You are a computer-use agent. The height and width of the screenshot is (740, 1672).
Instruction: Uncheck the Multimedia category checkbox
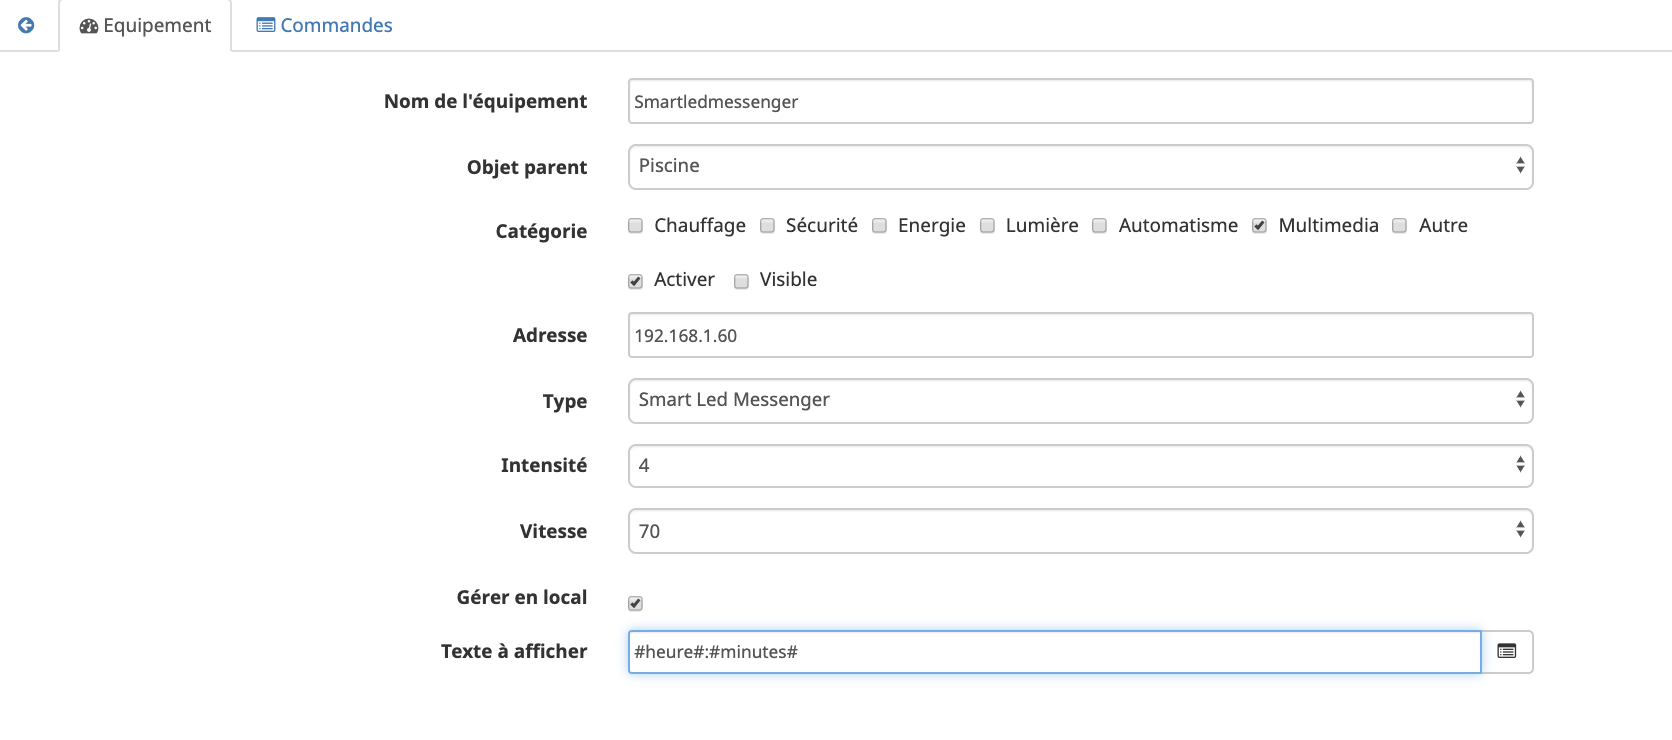coord(1259,226)
